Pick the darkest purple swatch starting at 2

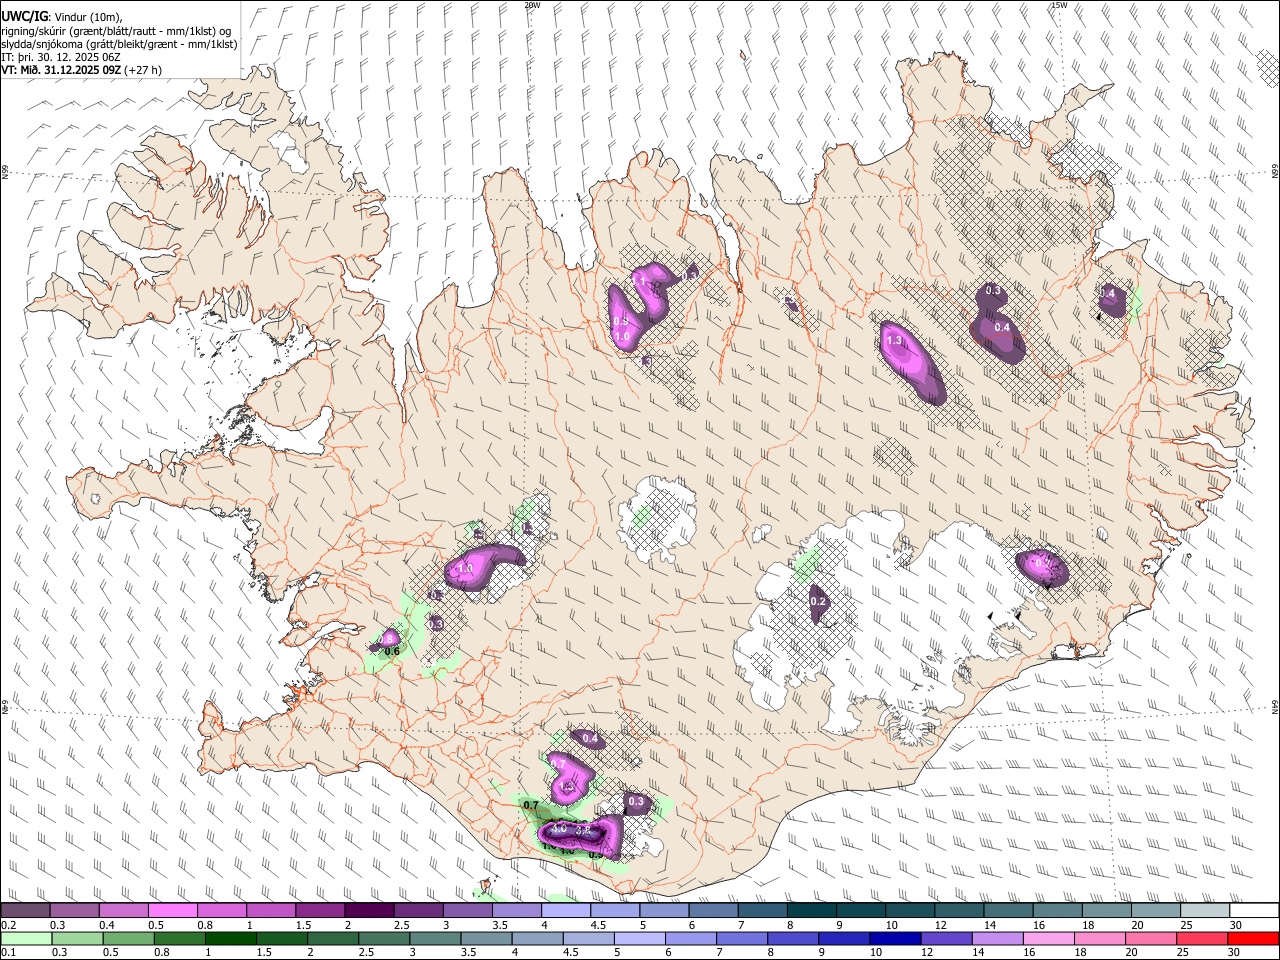pos(369,910)
